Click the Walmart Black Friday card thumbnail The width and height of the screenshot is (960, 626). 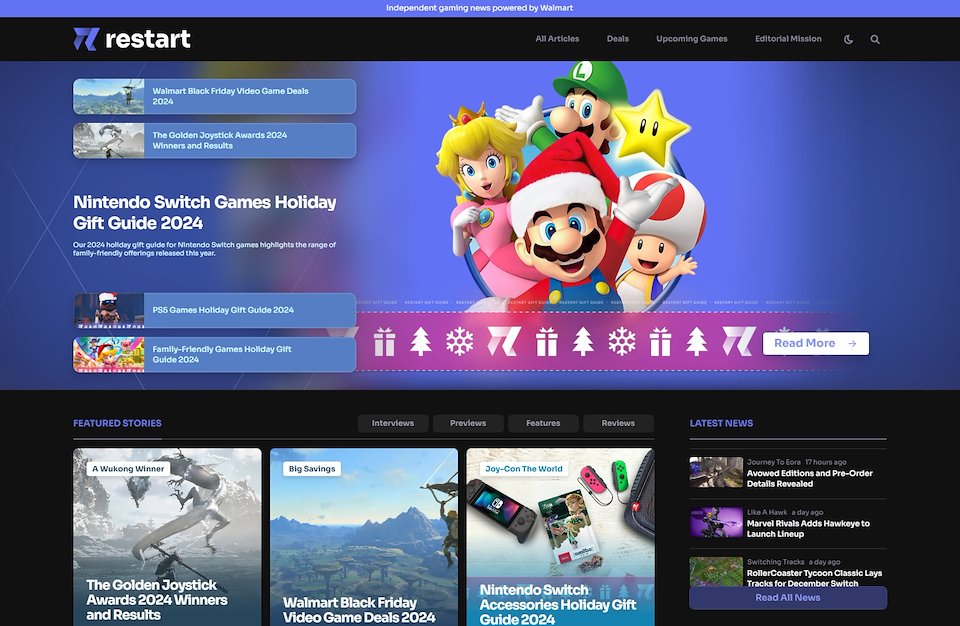(108, 96)
